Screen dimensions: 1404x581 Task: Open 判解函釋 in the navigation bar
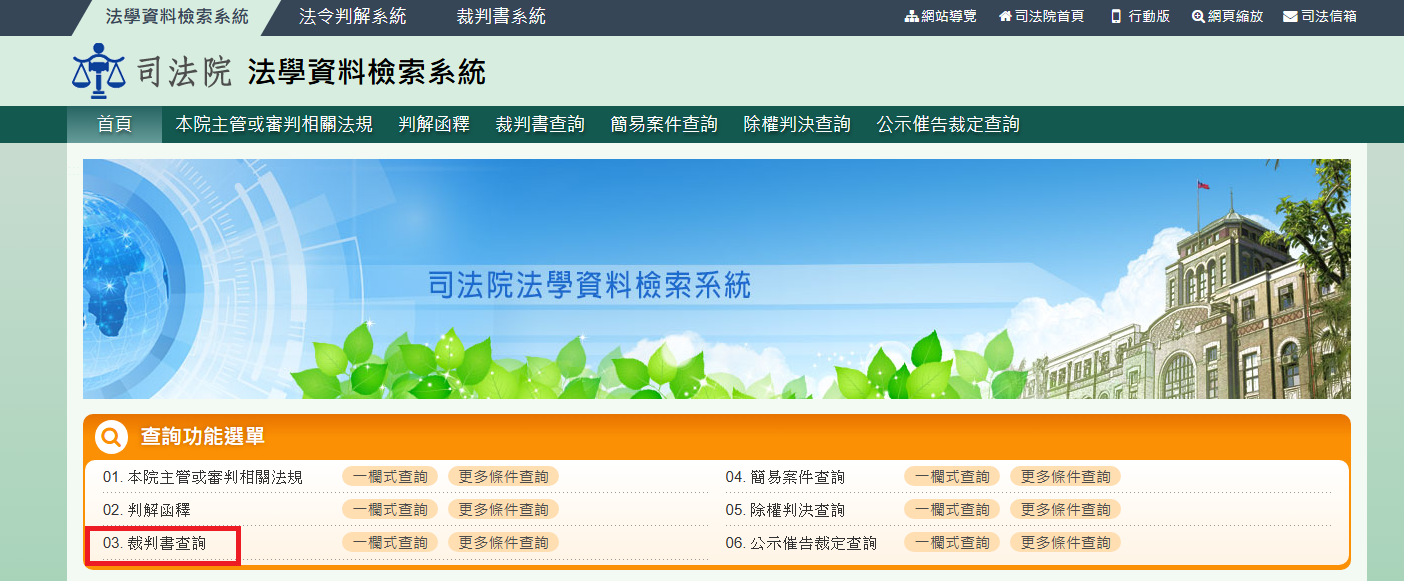coord(434,125)
